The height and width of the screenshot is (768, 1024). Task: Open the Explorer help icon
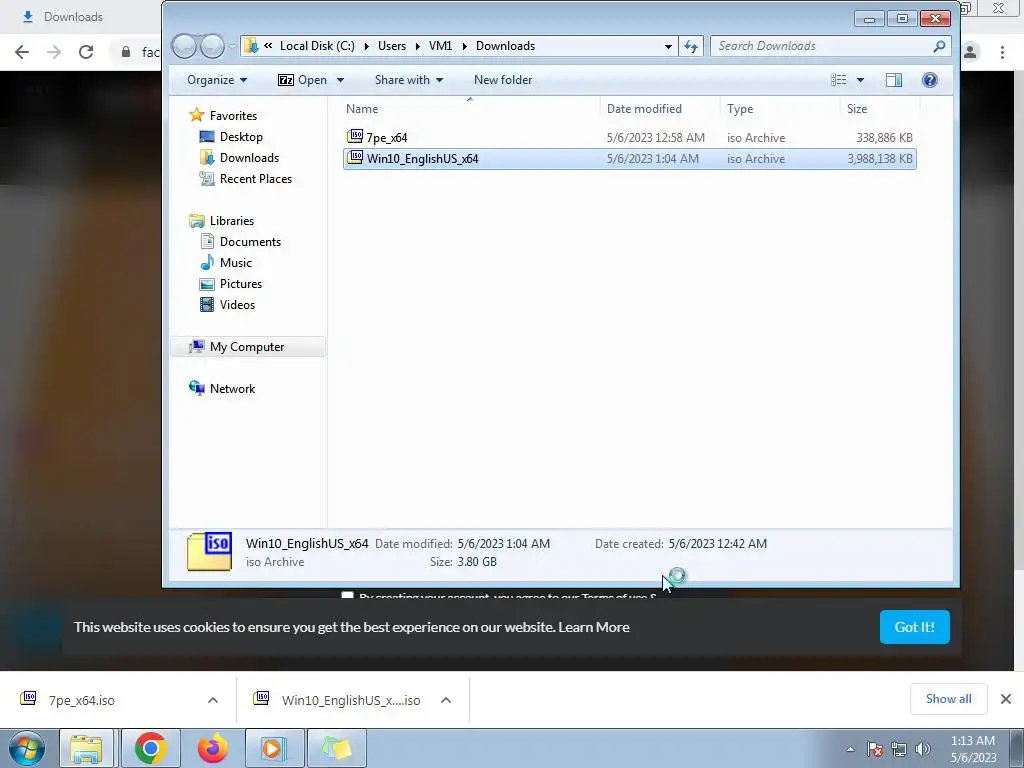(x=929, y=80)
